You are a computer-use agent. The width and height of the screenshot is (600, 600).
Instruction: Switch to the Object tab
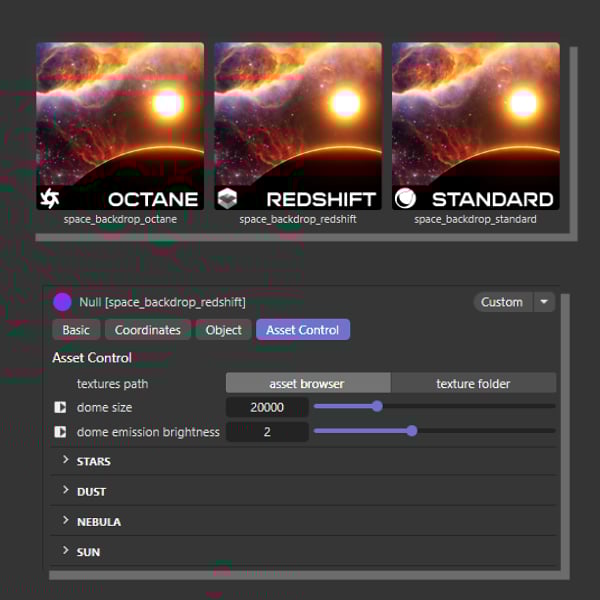click(223, 330)
